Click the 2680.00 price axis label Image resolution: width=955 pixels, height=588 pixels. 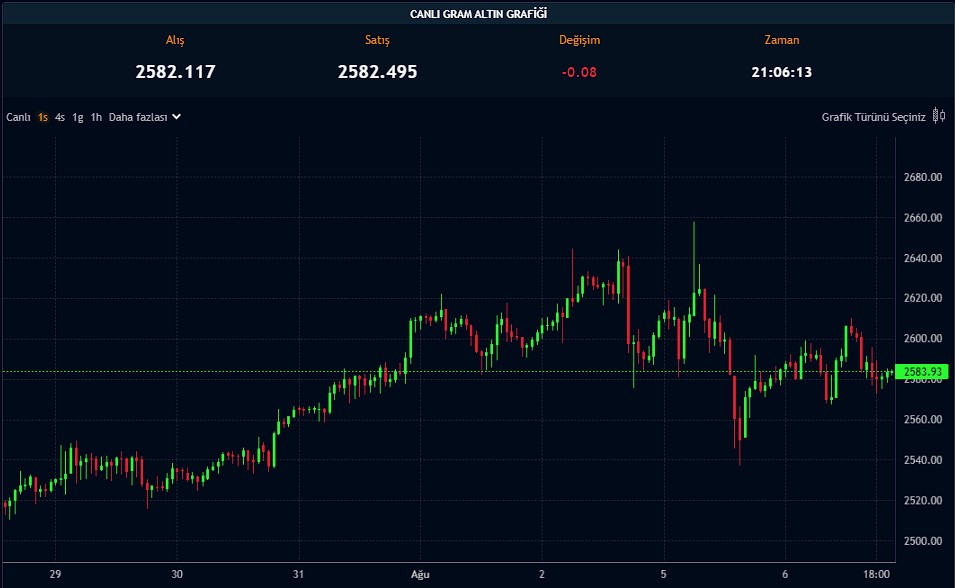tap(922, 177)
